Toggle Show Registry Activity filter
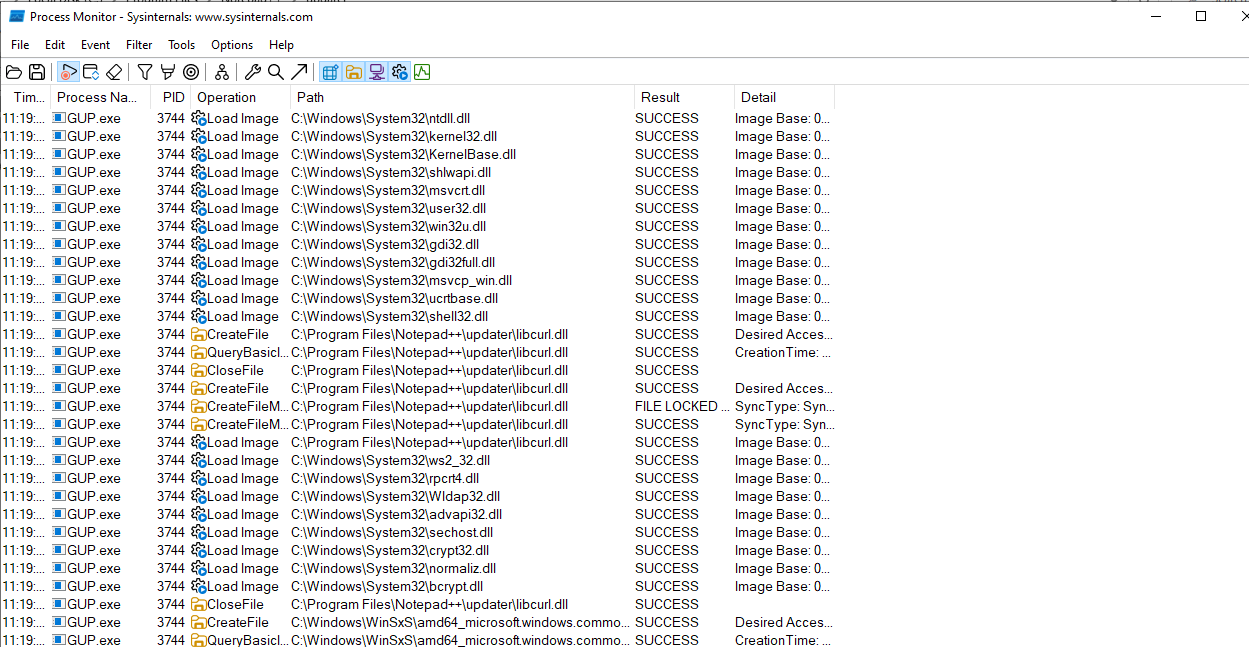This screenshot has height=647, width=1249. click(330, 72)
